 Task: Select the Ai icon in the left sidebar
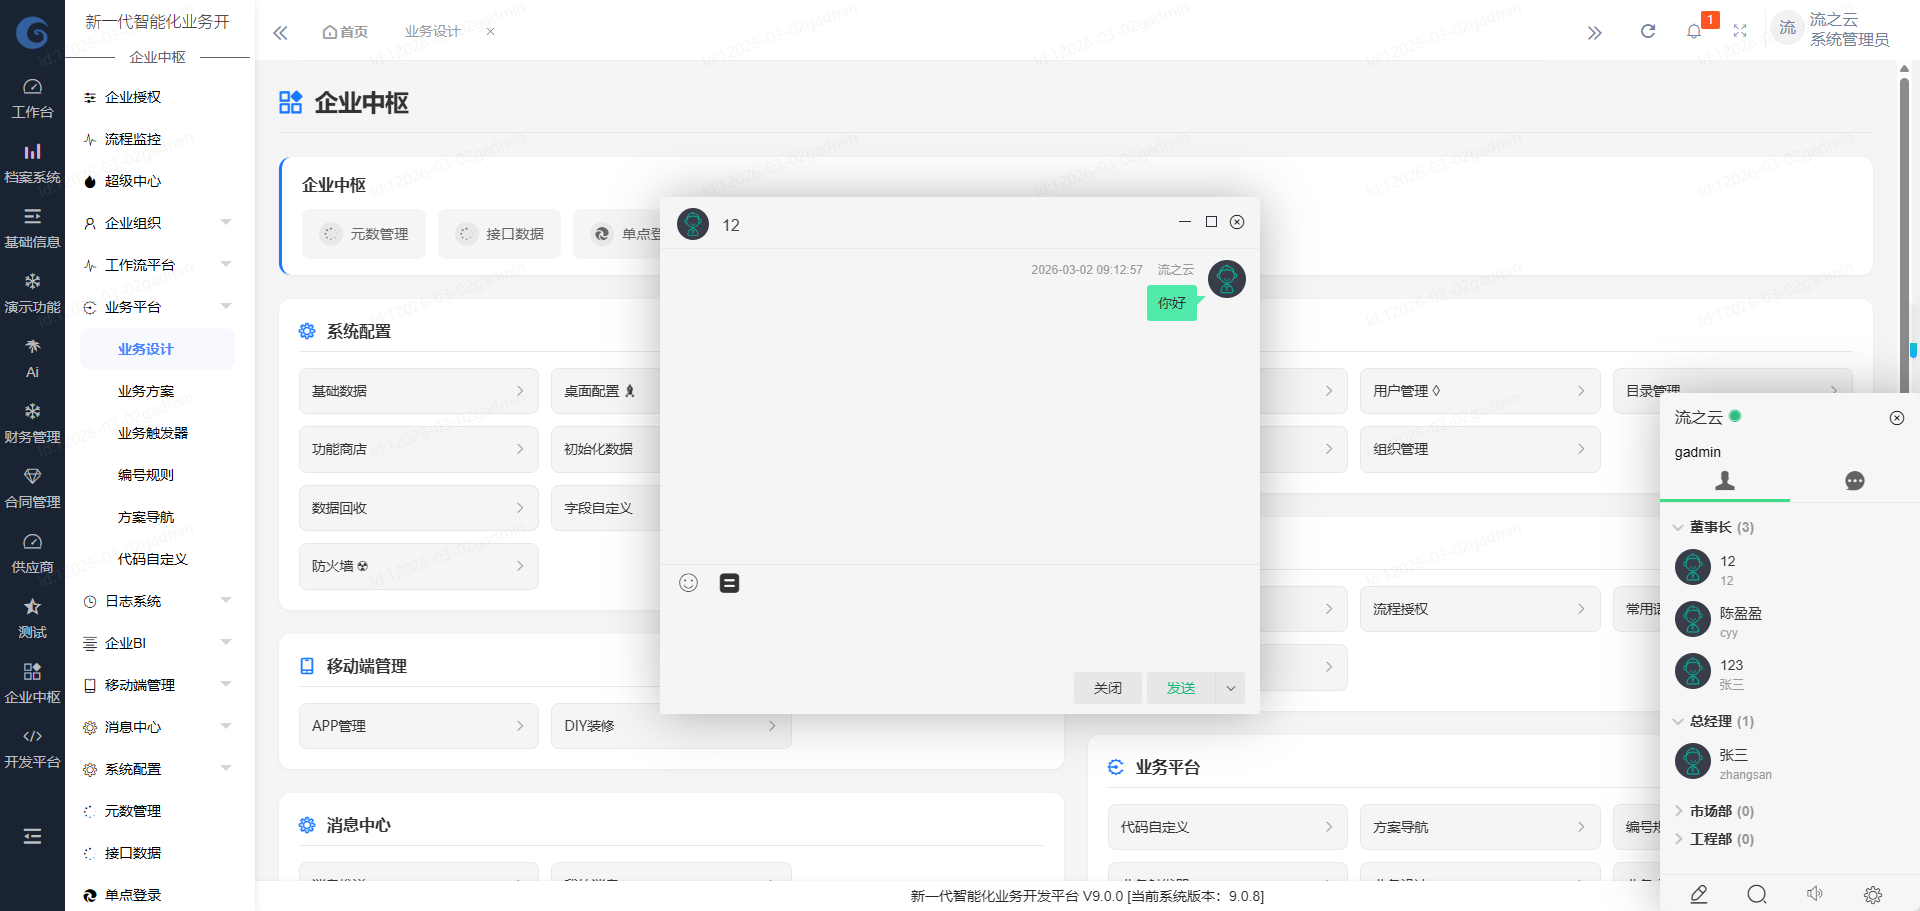[x=32, y=356]
